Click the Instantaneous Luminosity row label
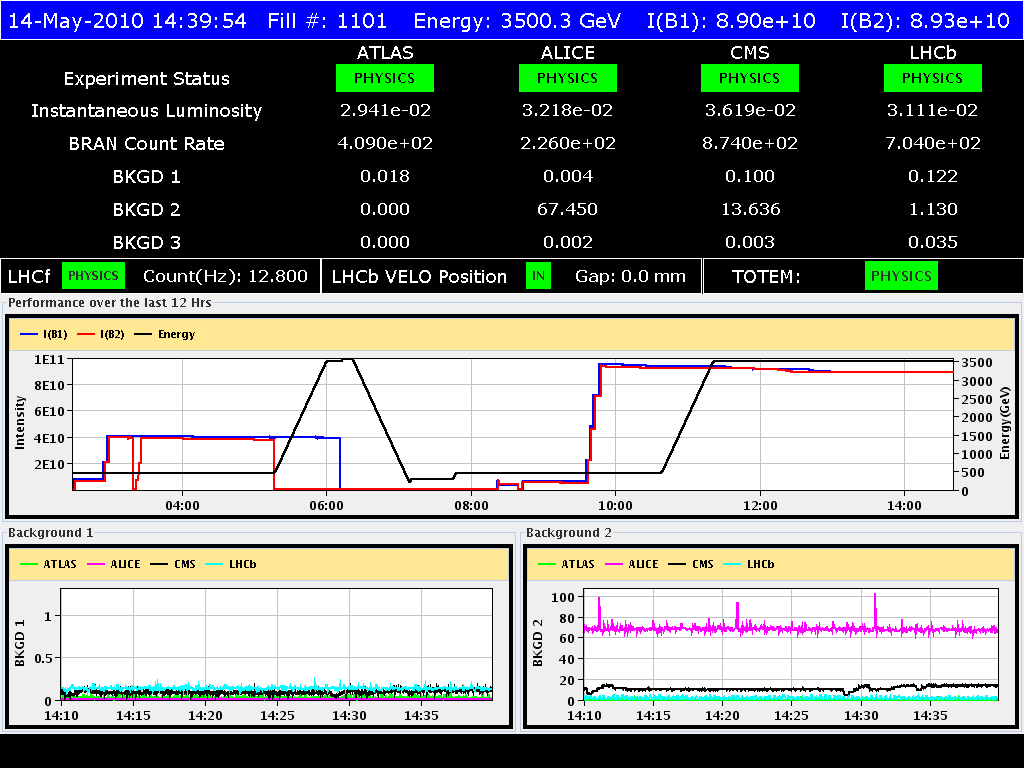The width and height of the screenshot is (1024, 768). click(146, 111)
